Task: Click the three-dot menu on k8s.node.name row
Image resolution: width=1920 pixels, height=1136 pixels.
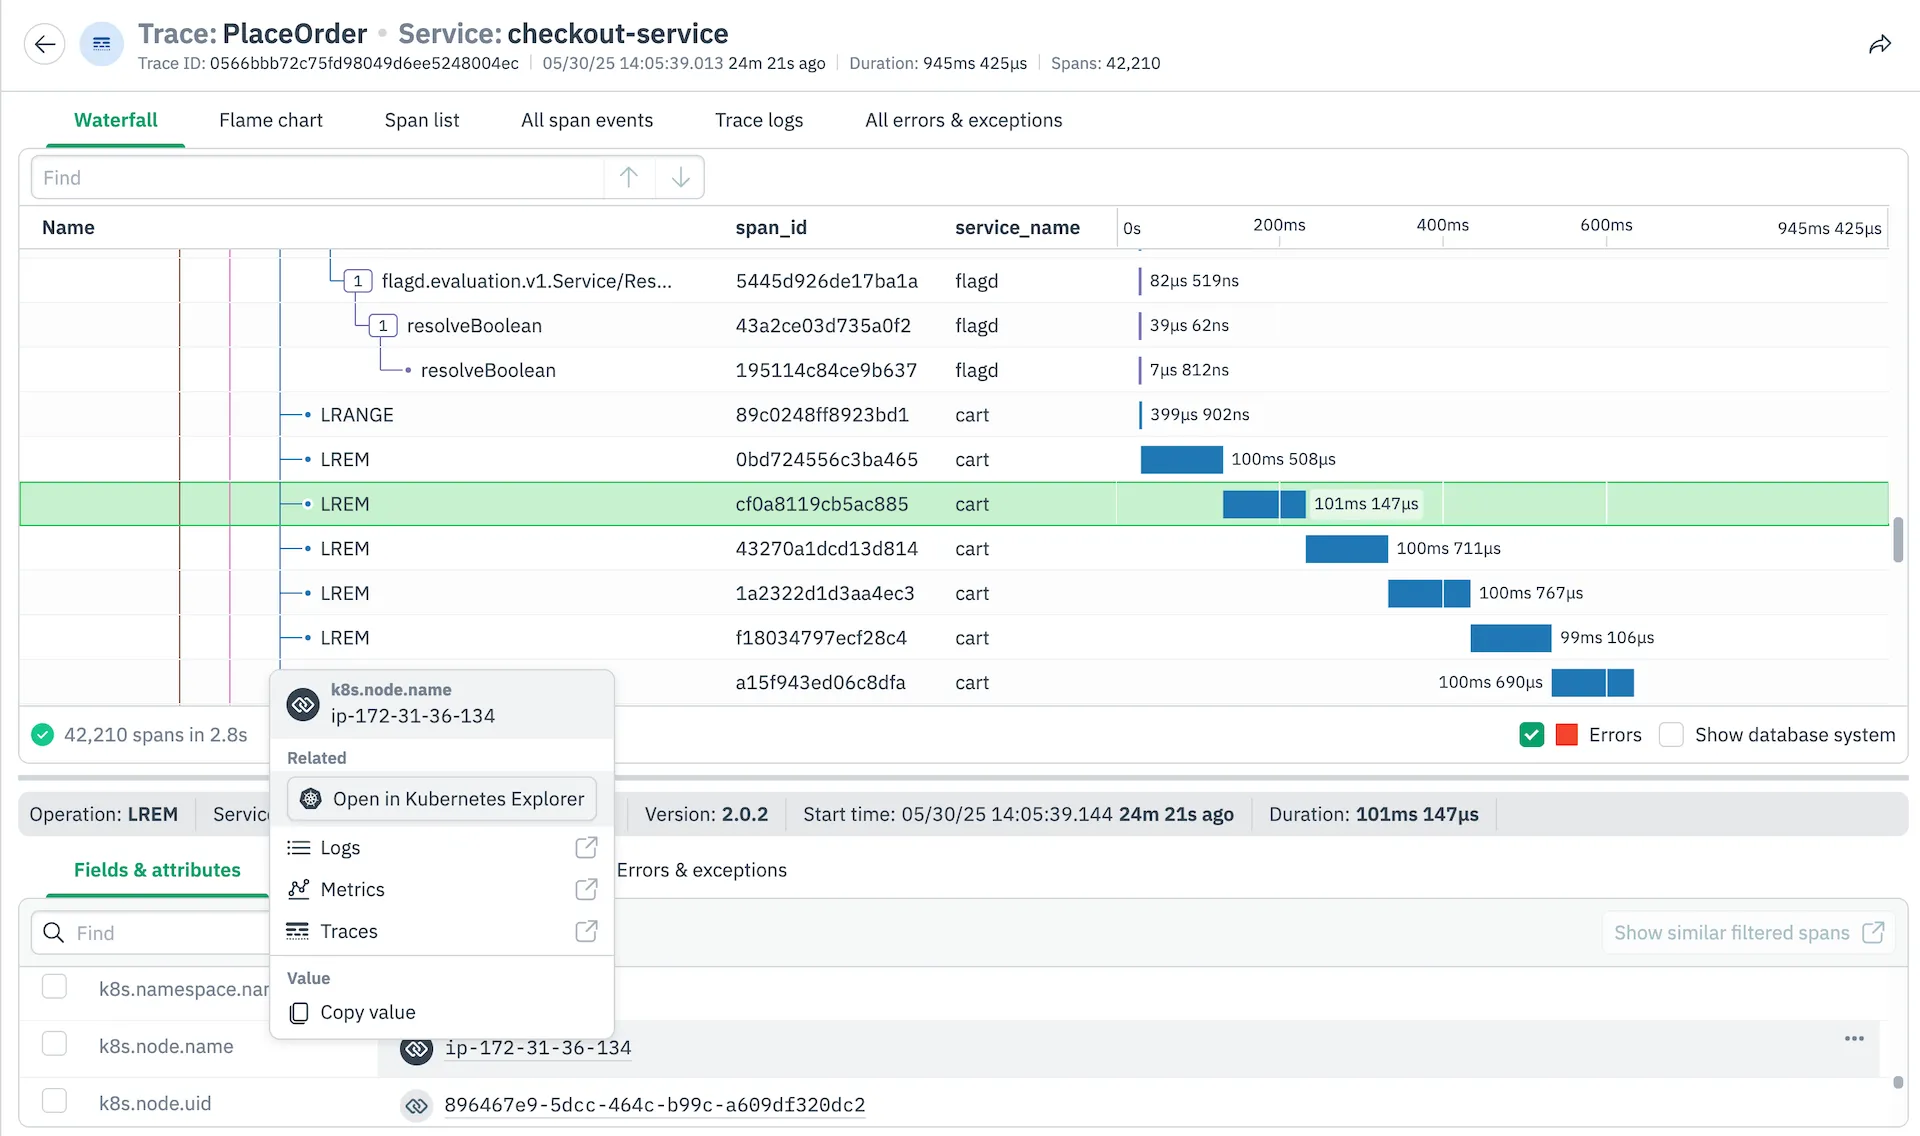Action: pos(1854,1038)
